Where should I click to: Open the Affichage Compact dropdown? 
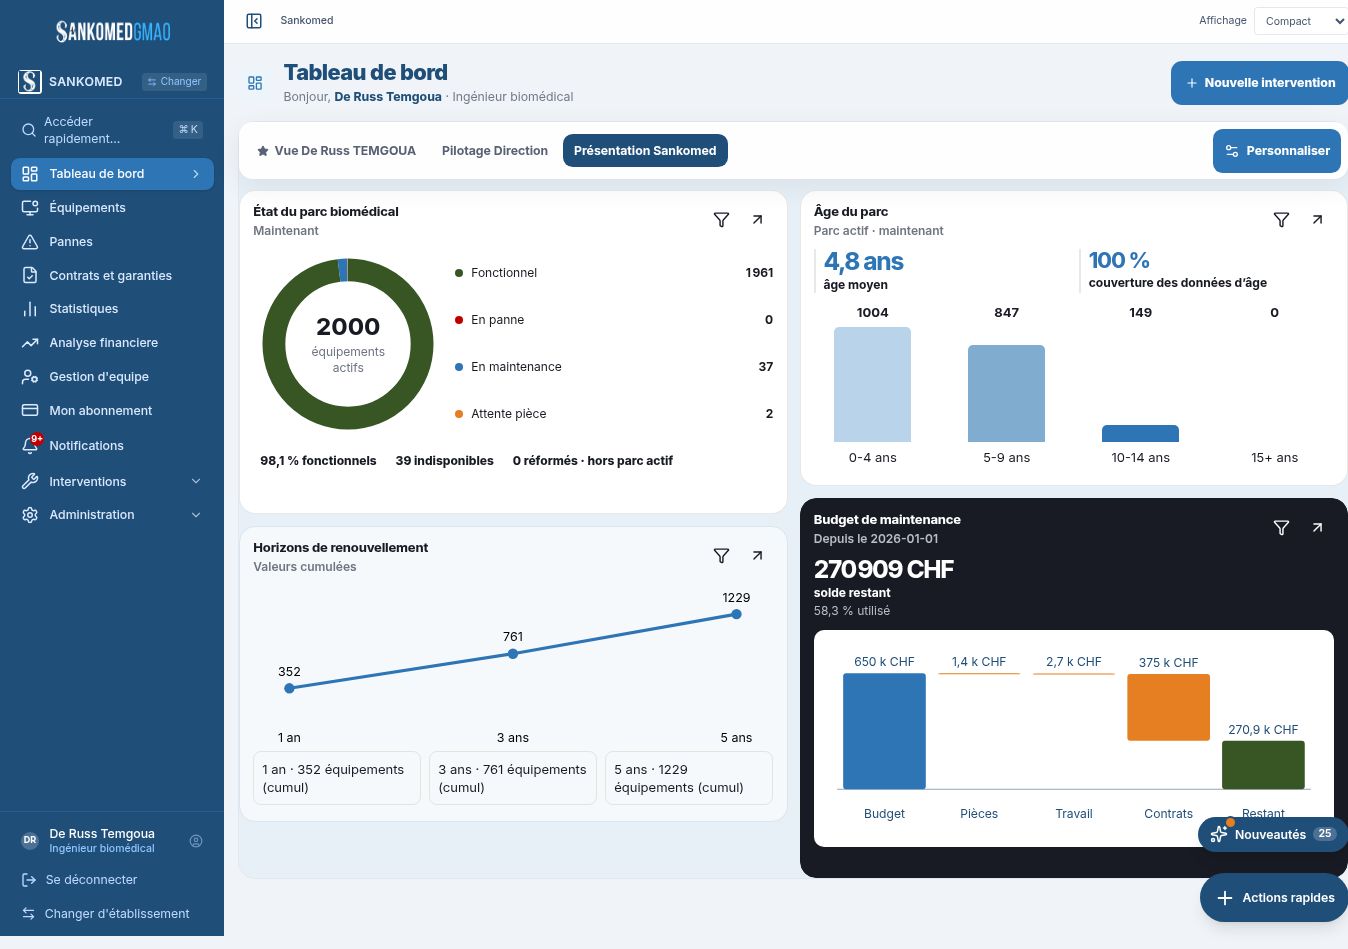tap(1302, 21)
